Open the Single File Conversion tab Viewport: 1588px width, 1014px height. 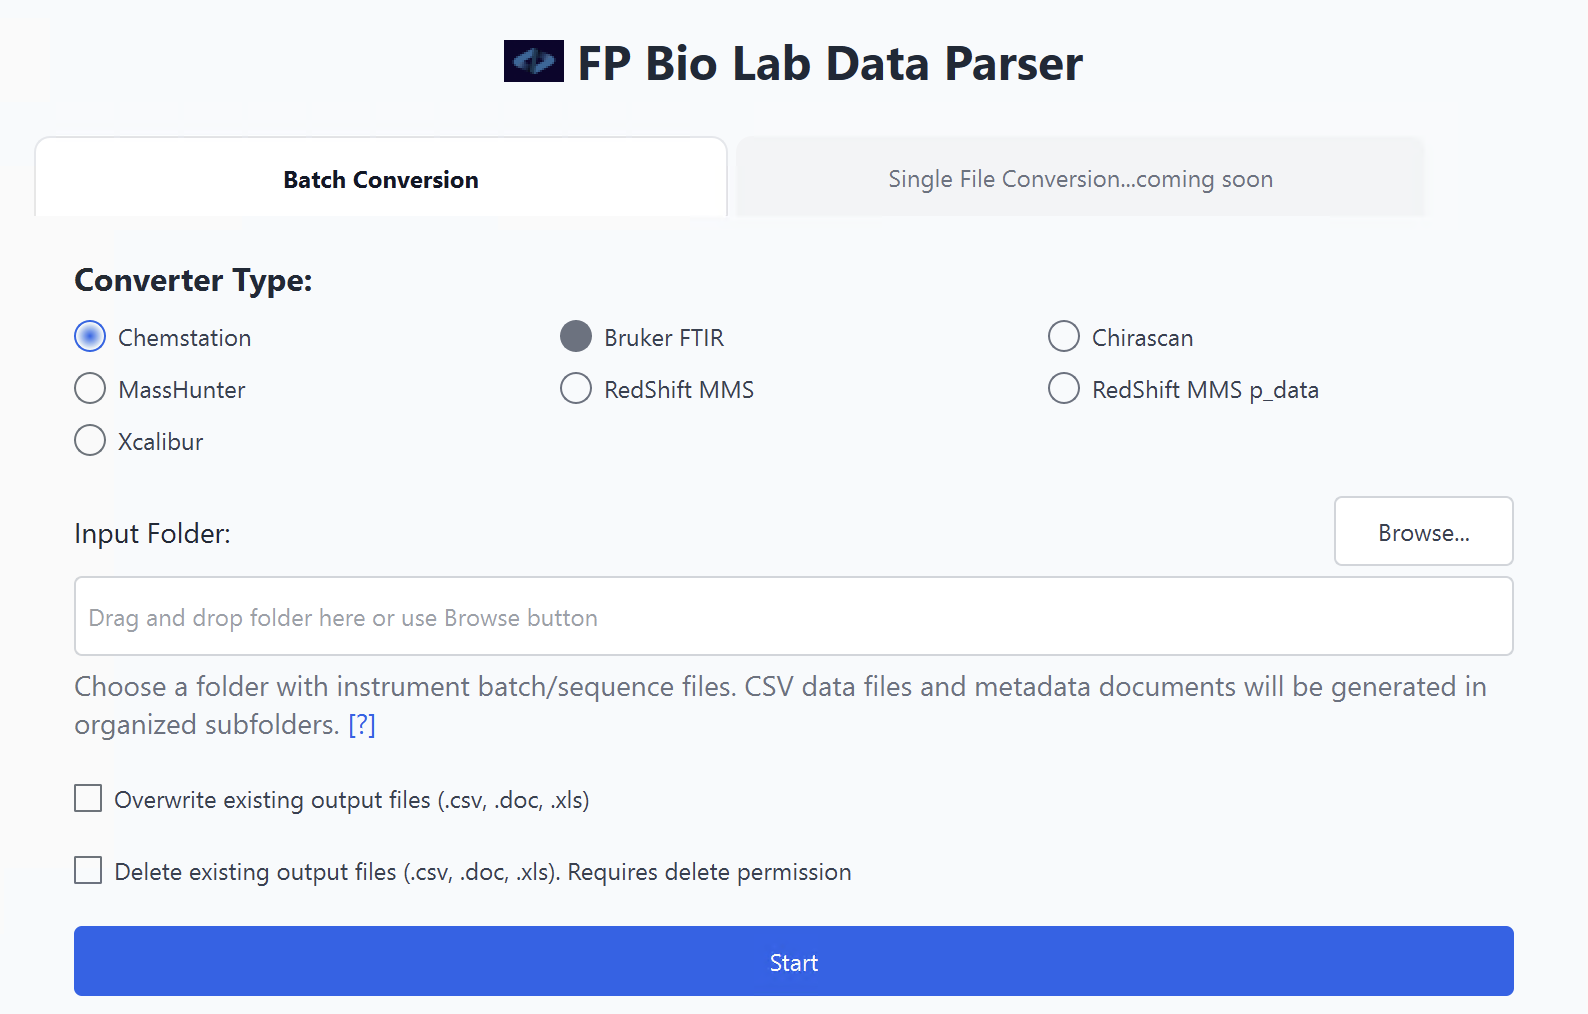pos(1080,180)
